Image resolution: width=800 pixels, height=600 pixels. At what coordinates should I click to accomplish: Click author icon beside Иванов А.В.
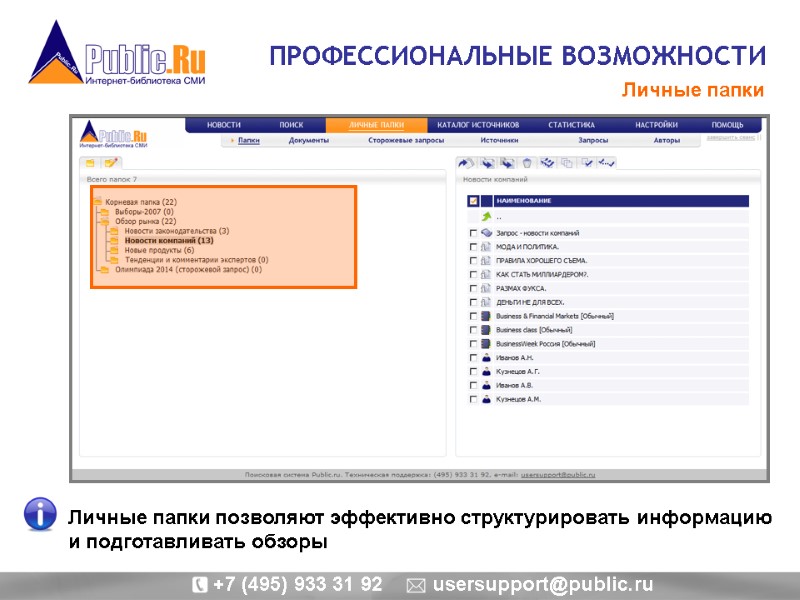486,385
